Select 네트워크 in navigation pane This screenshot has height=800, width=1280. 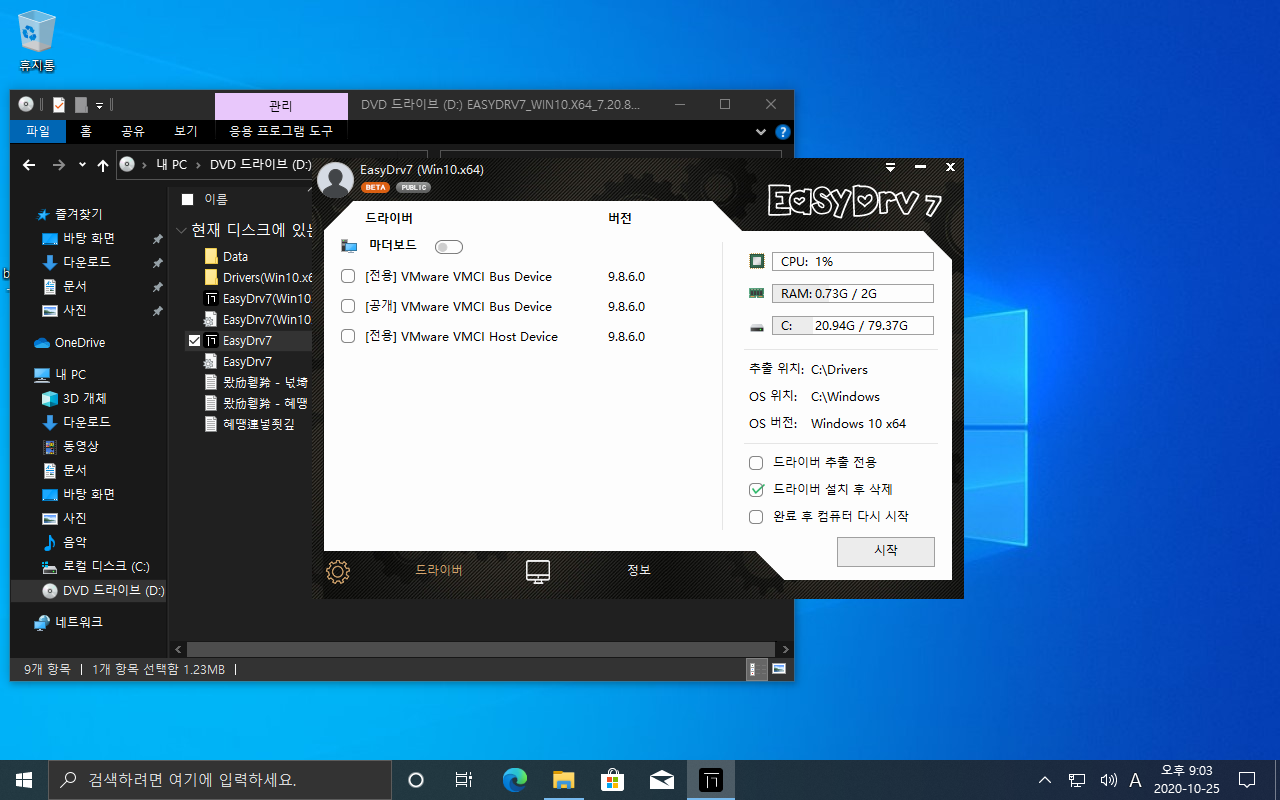[79, 622]
